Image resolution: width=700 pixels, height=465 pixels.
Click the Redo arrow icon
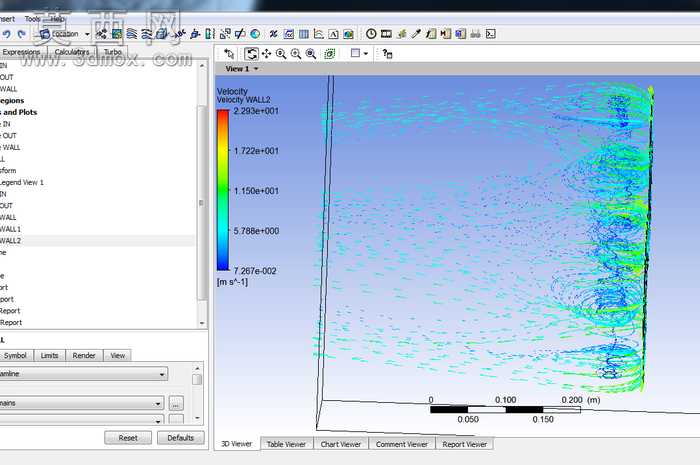[21, 34]
